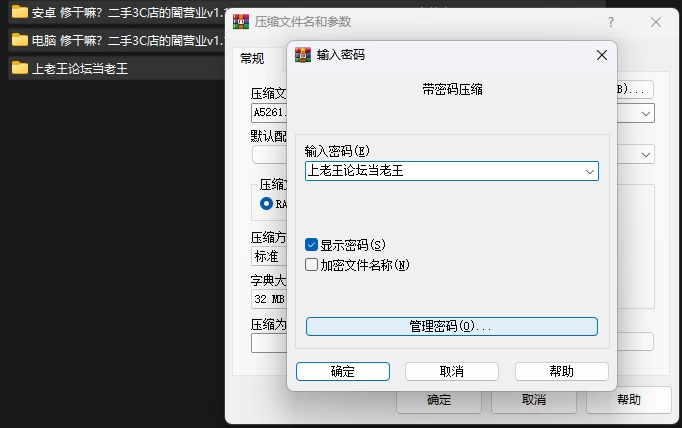Click the 压缩为 split volume field
682x428 pixels.
click(269, 343)
